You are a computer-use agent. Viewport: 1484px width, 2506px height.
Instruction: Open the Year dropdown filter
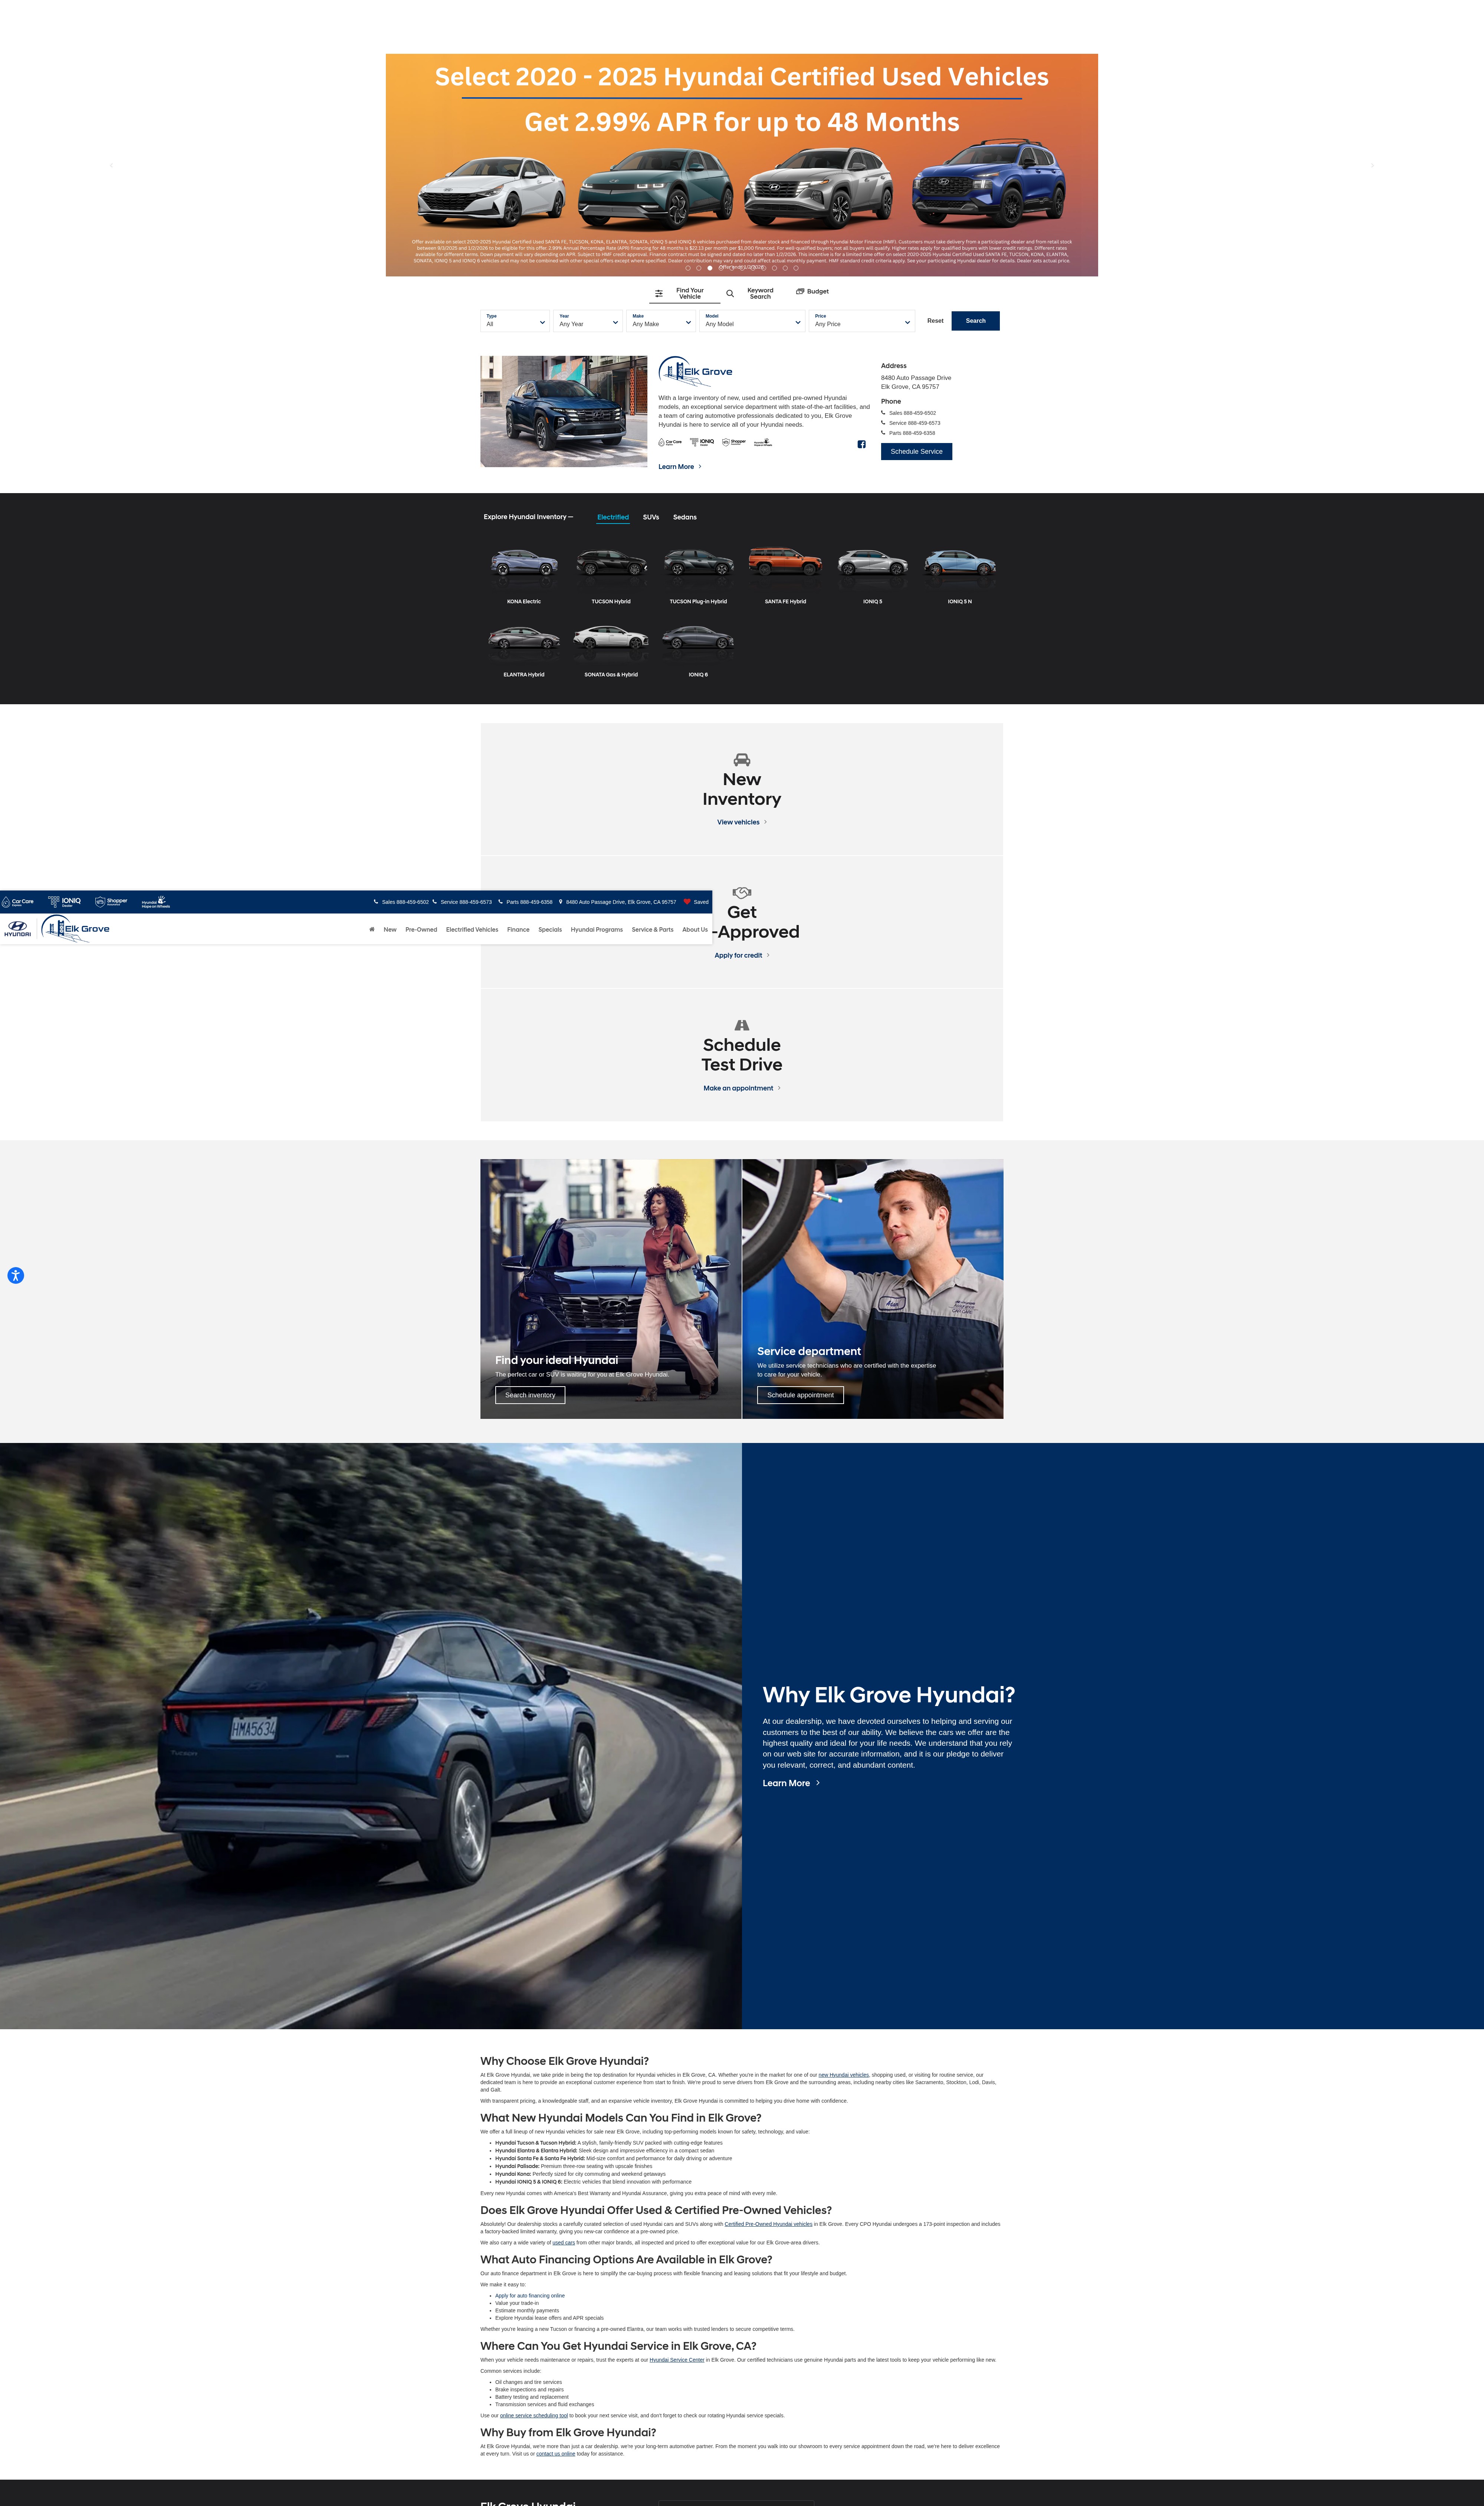tap(588, 321)
